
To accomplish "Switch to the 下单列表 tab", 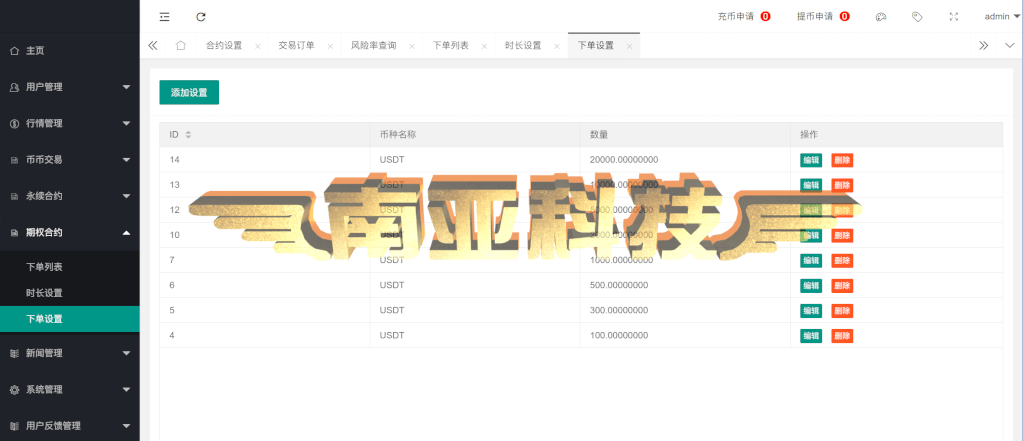I will tap(451, 46).
